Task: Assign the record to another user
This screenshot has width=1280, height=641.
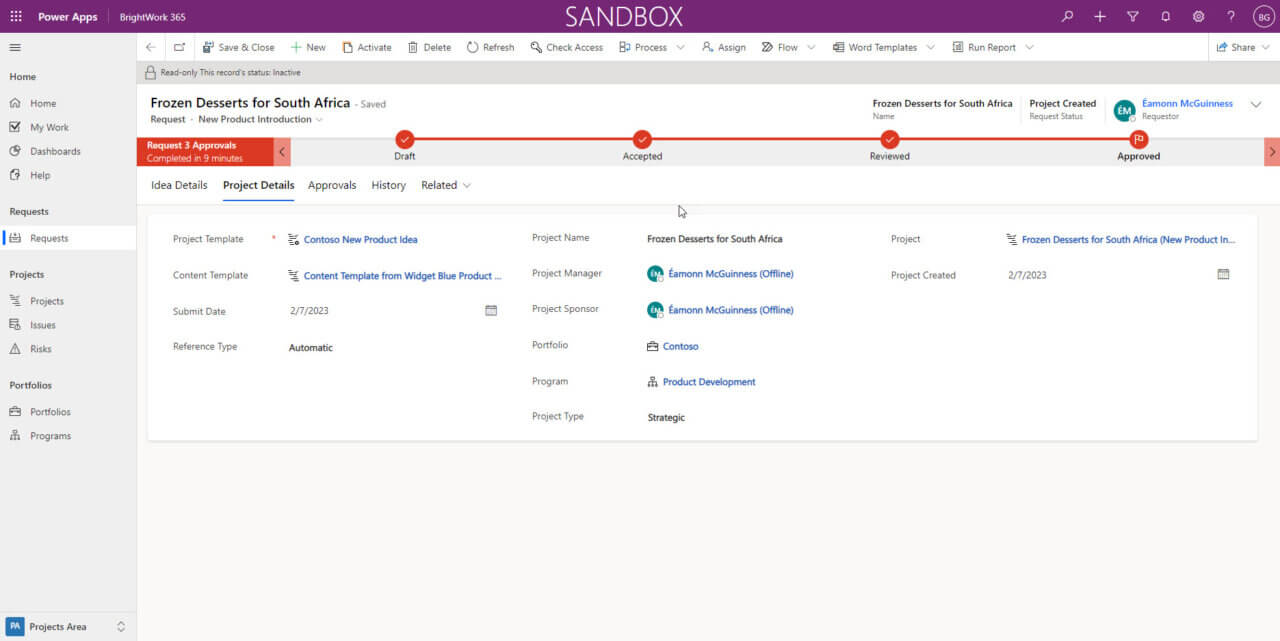Action: click(723, 47)
